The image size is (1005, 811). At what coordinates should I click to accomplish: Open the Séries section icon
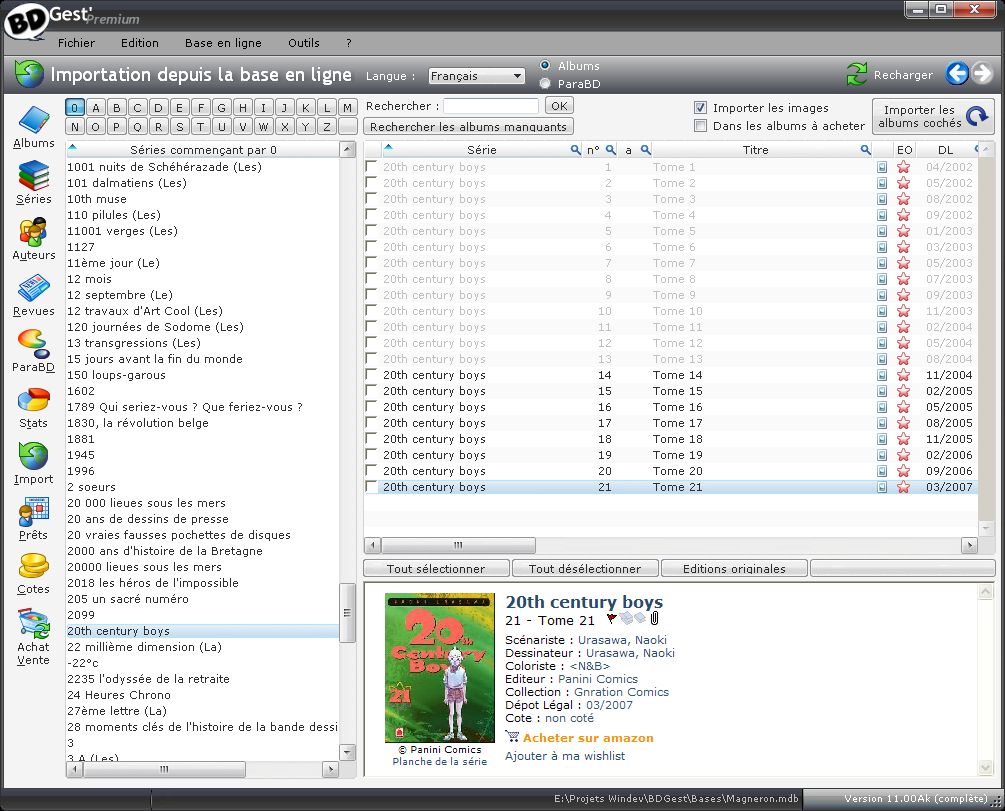[33, 176]
